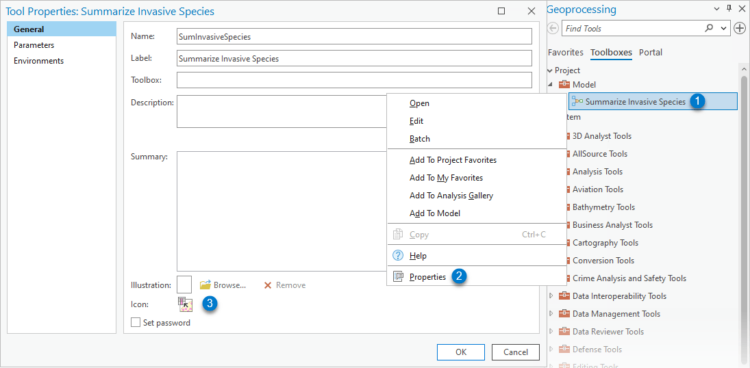This screenshot has width=750, height=368.
Task: Collapse the Model toolbox node
Action: 550,85
